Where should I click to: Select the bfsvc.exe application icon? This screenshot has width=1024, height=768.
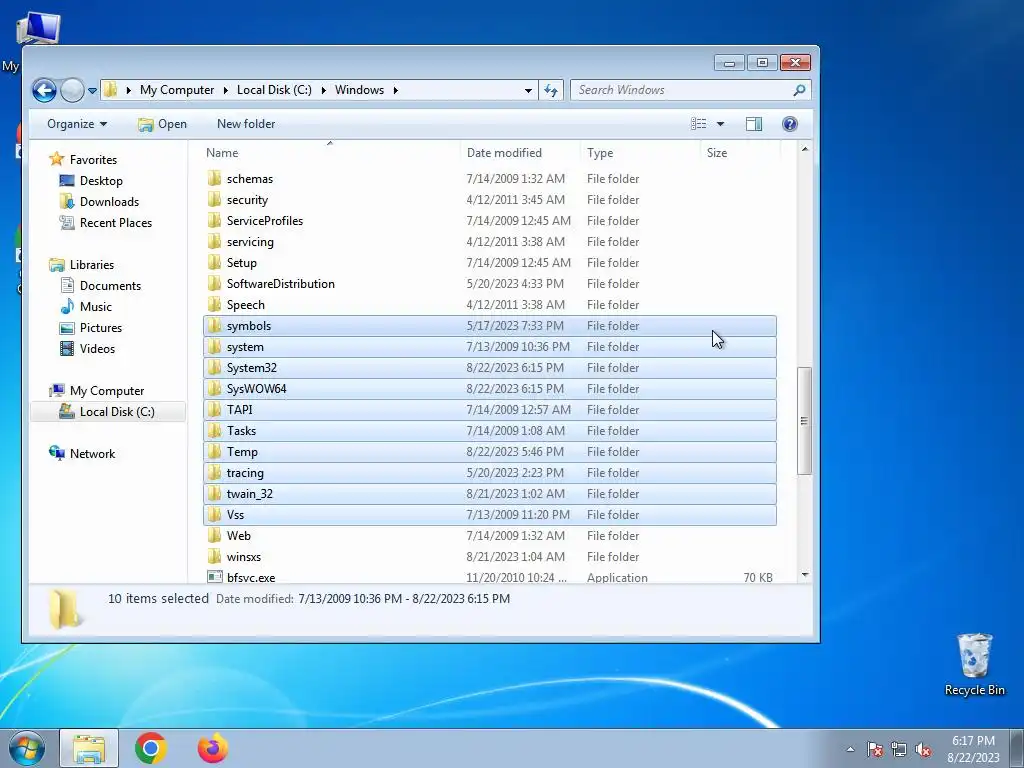point(214,577)
